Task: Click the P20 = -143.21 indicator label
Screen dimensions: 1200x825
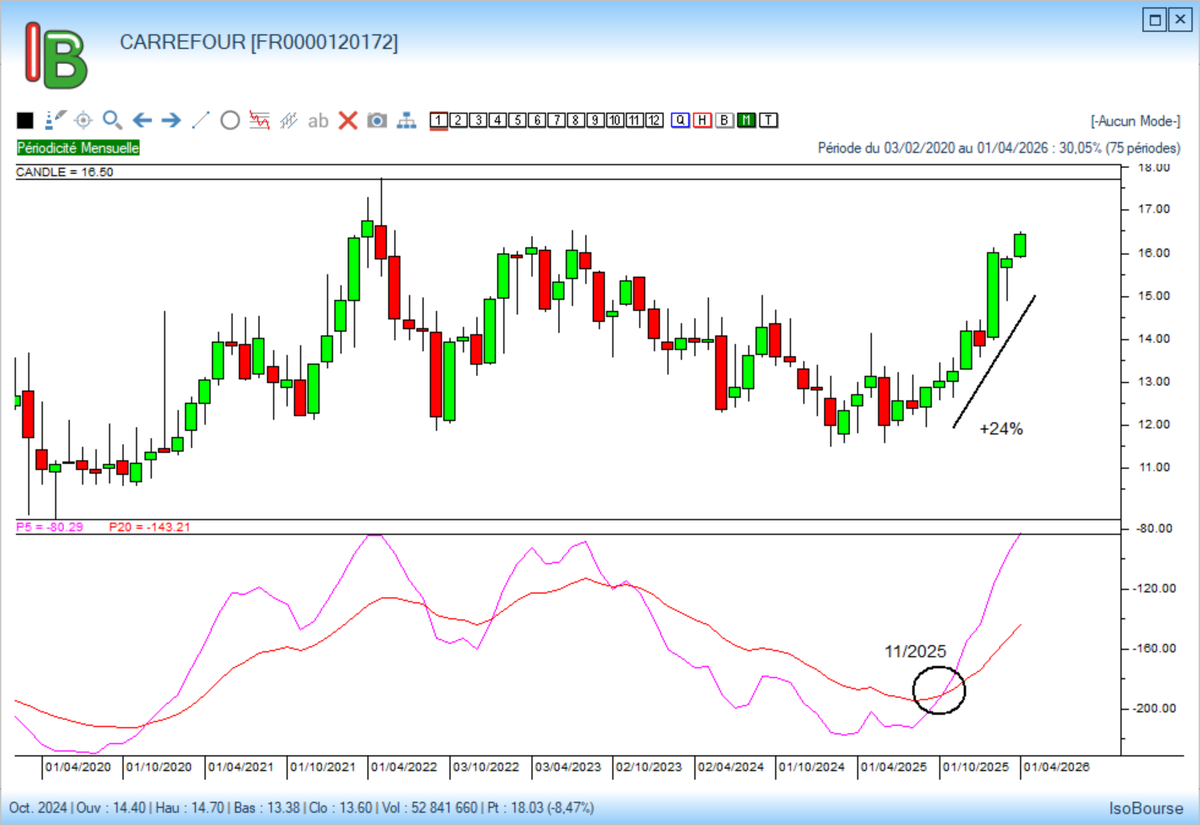Action: pyautogui.click(x=149, y=526)
